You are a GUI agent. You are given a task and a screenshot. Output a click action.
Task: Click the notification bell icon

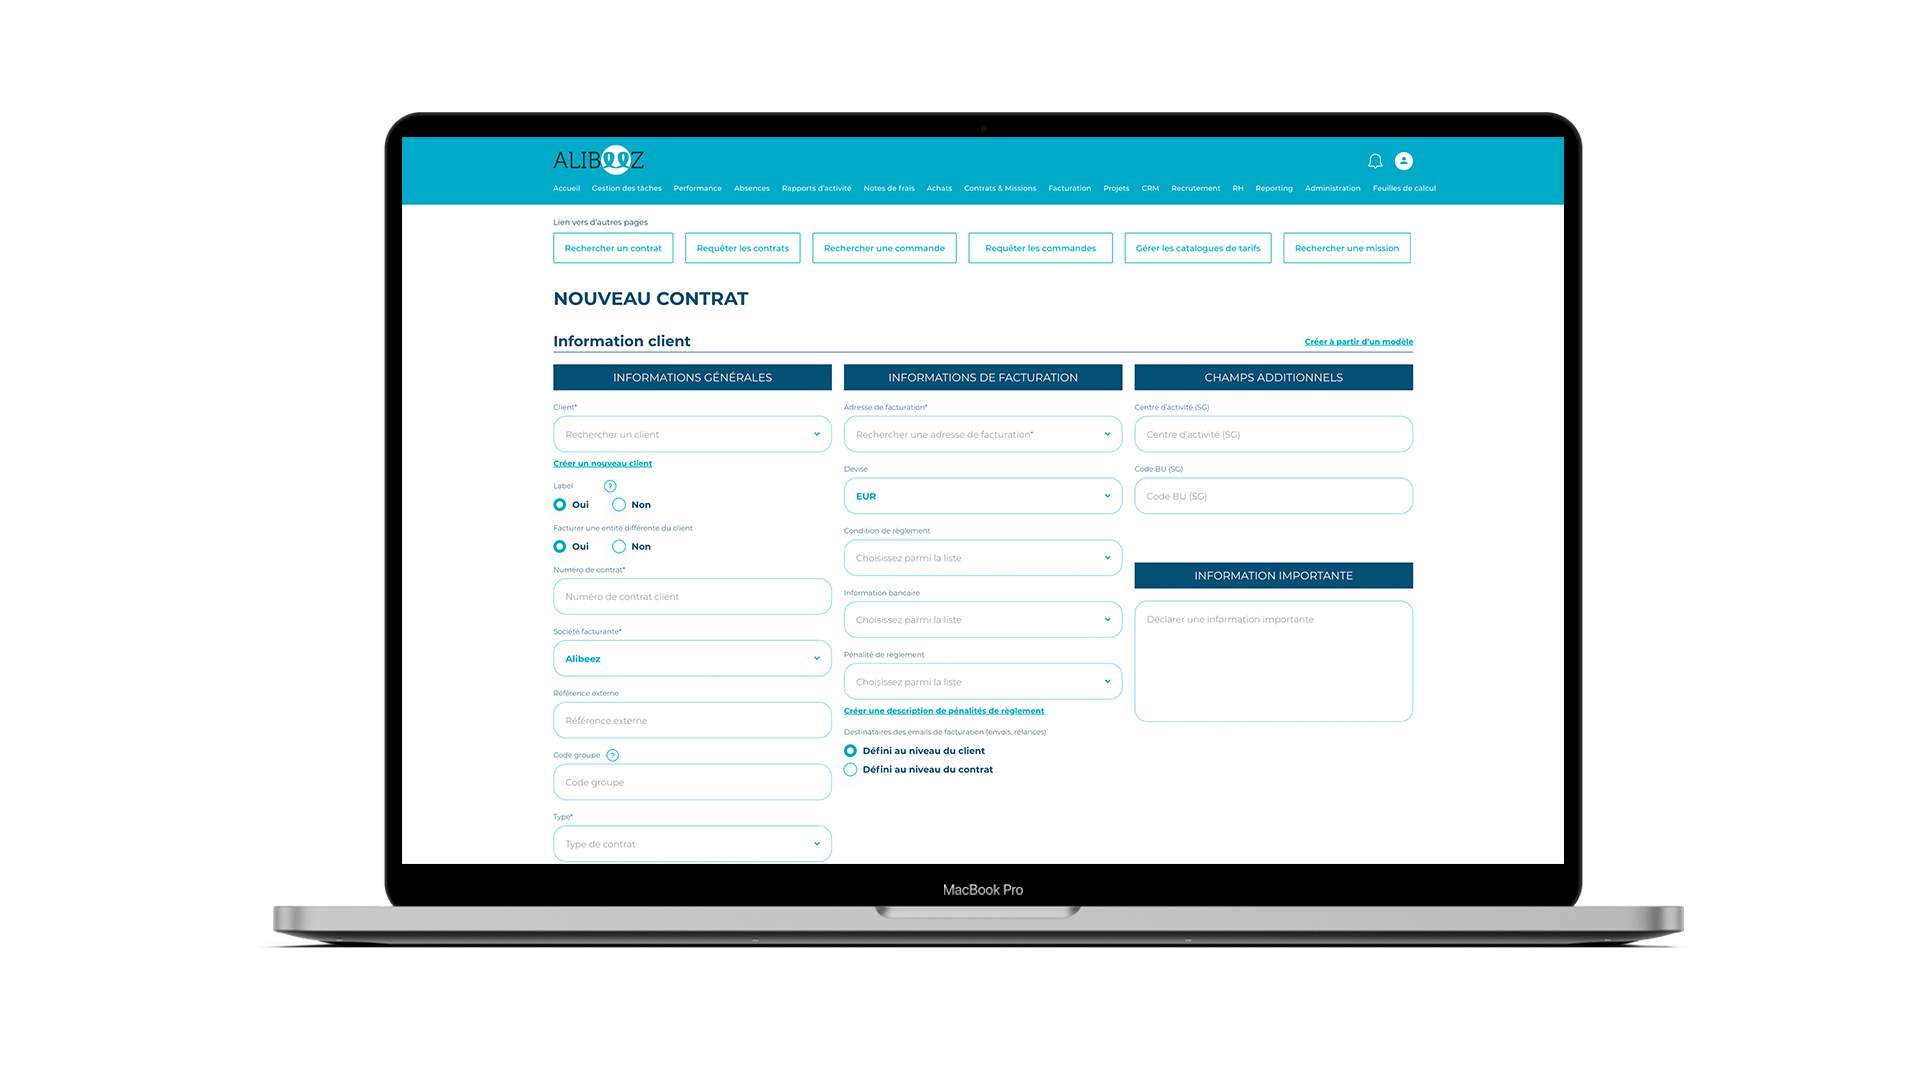pyautogui.click(x=1375, y=161)
